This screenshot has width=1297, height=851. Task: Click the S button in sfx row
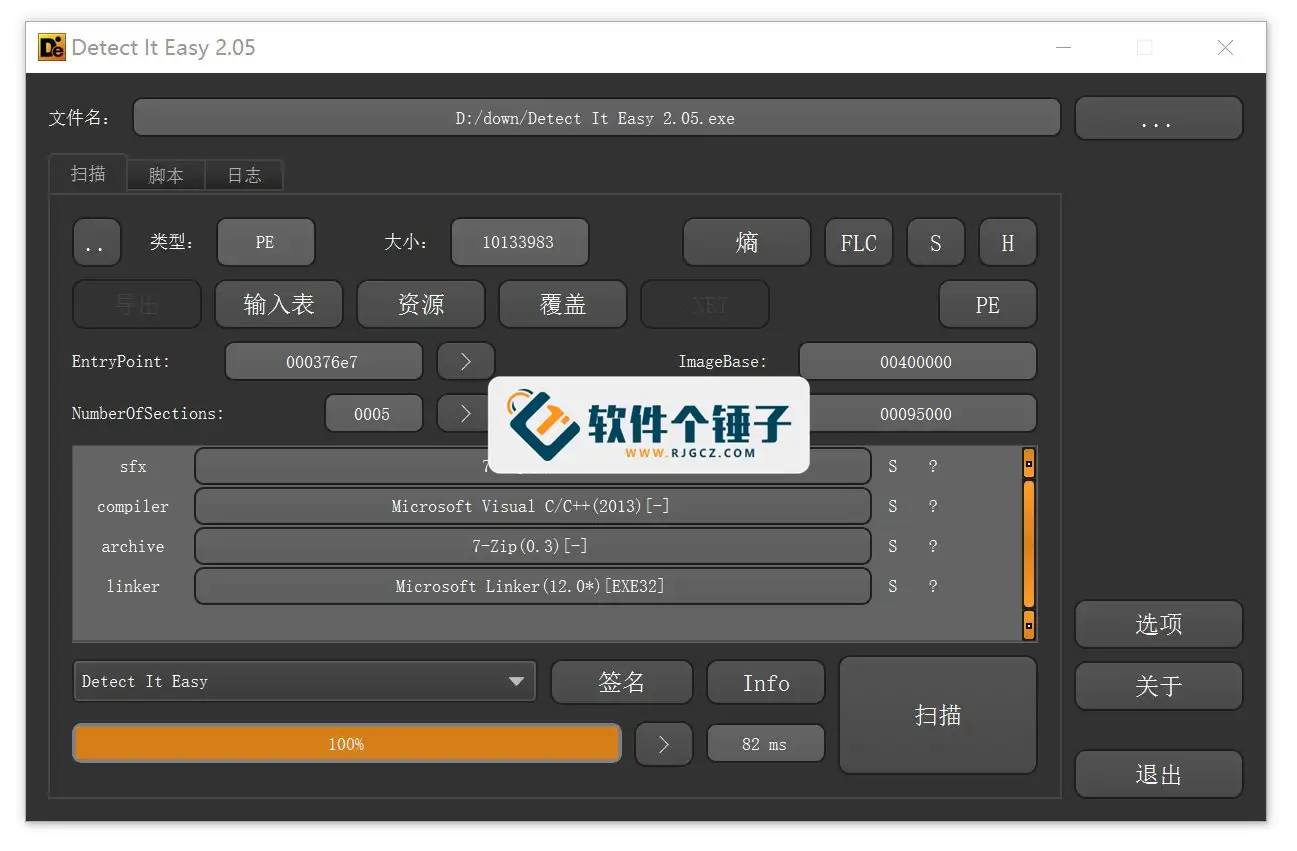pyautogui.click(x=893, y=466)
